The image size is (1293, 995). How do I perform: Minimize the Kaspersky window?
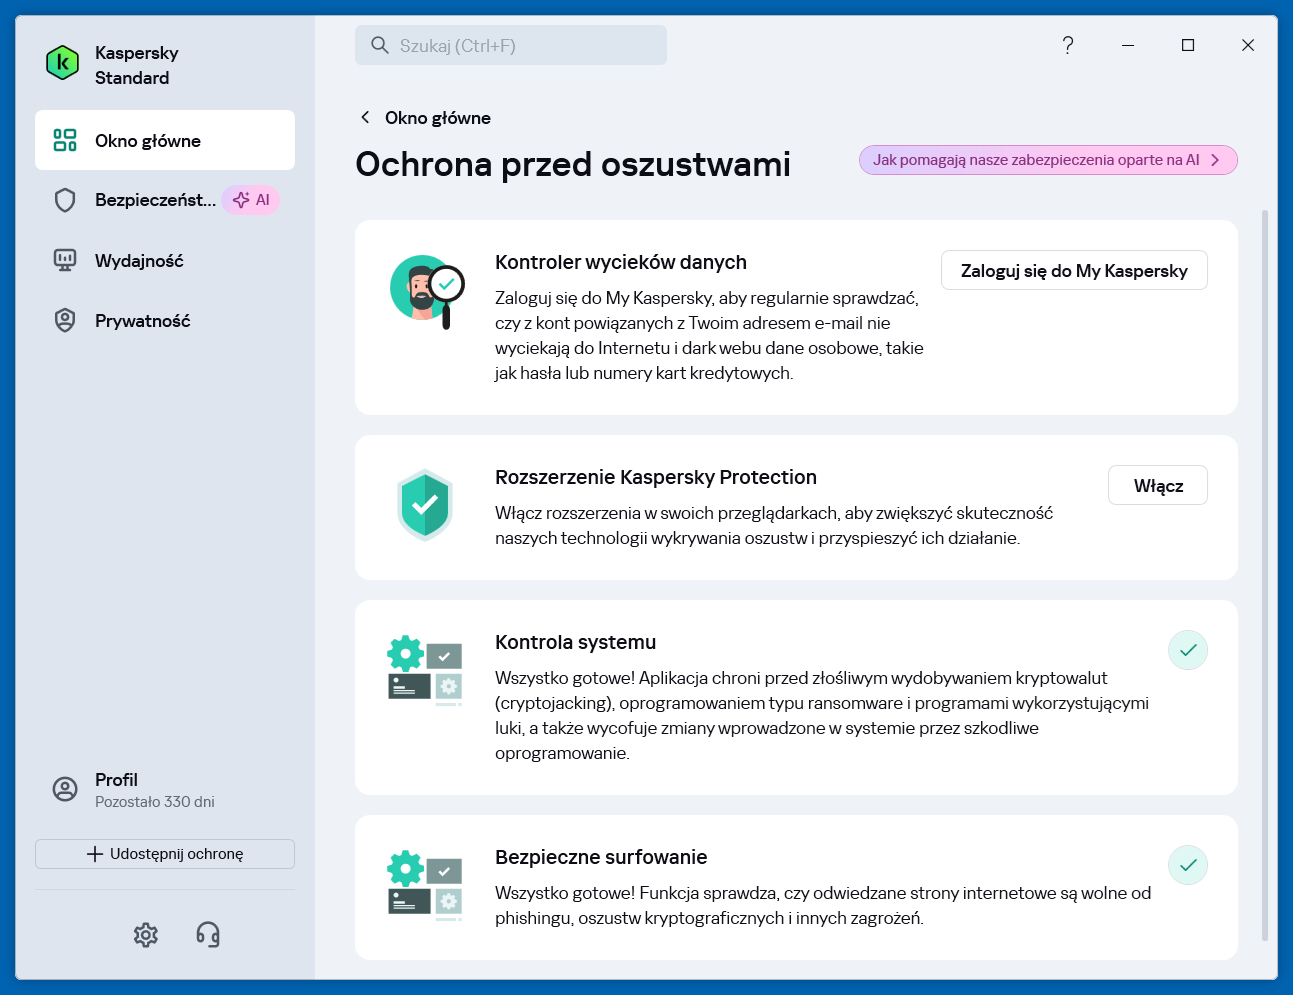1128,45
